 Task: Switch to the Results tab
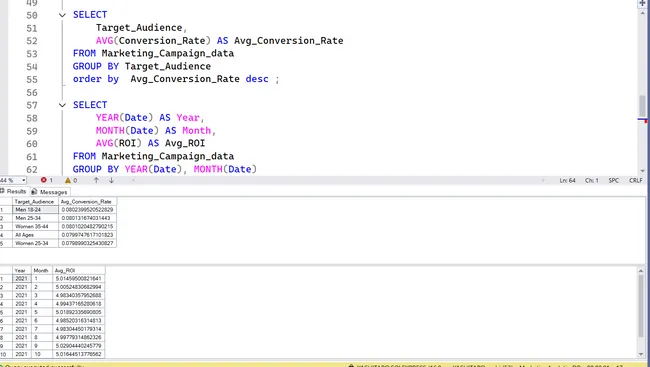point(14,192)
